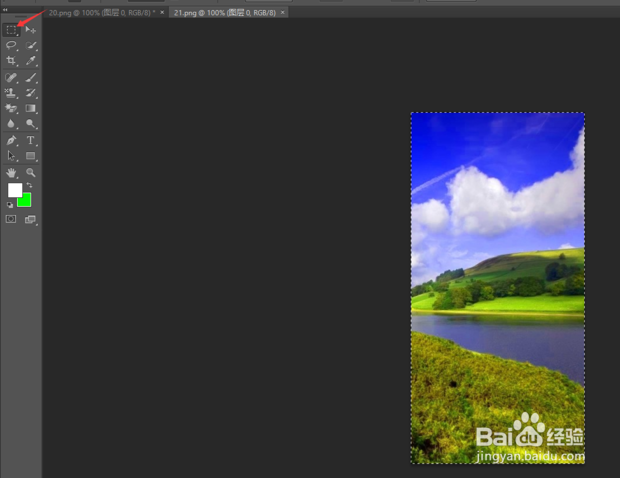Select the Quick Selection tool
This screenshot has height=478, width=620.
30,45
